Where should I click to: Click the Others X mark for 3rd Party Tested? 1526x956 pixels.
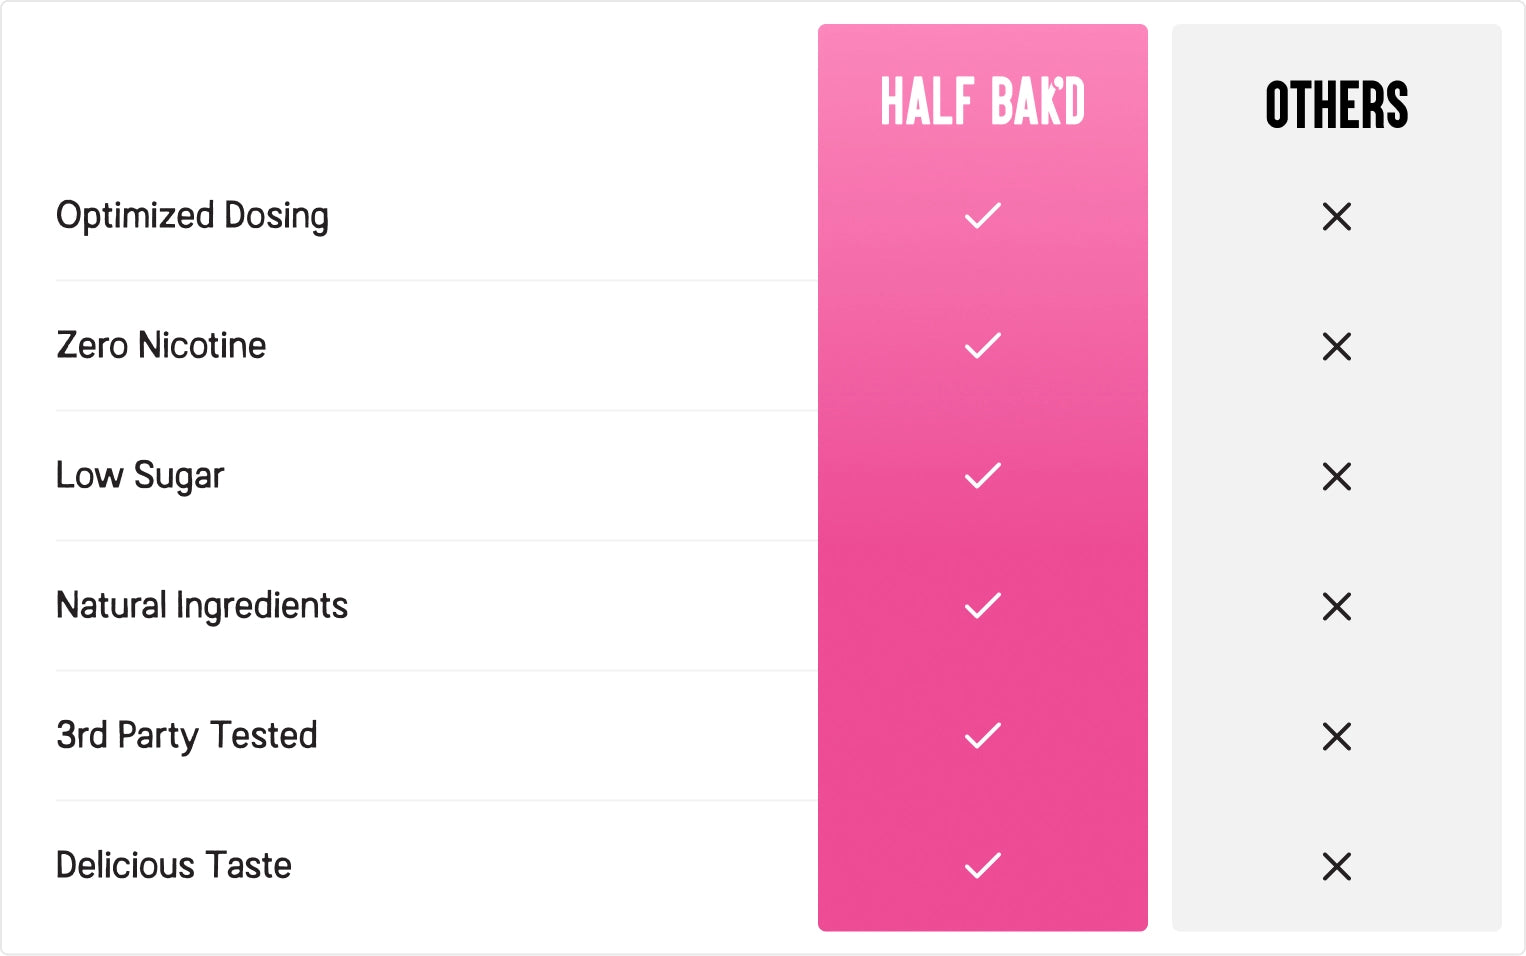coord(1336,736)
